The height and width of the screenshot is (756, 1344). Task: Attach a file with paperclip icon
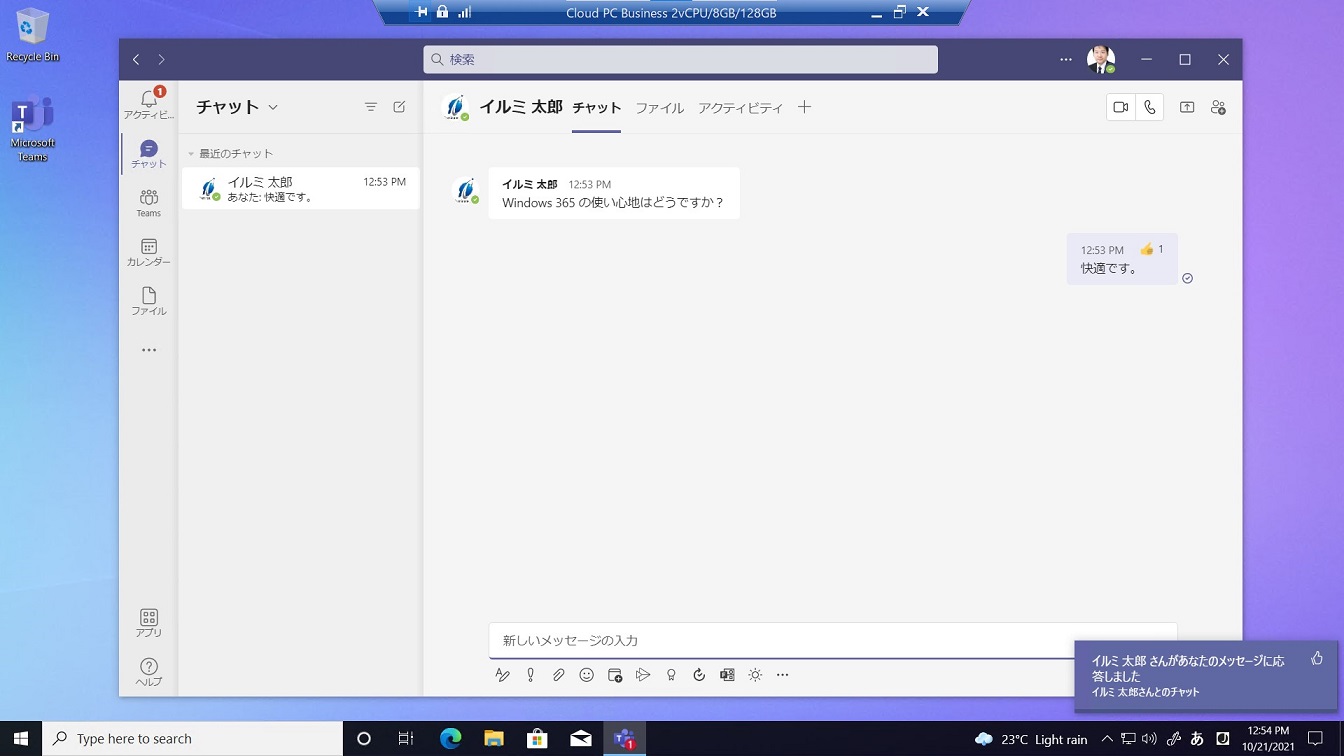(559, 675)
